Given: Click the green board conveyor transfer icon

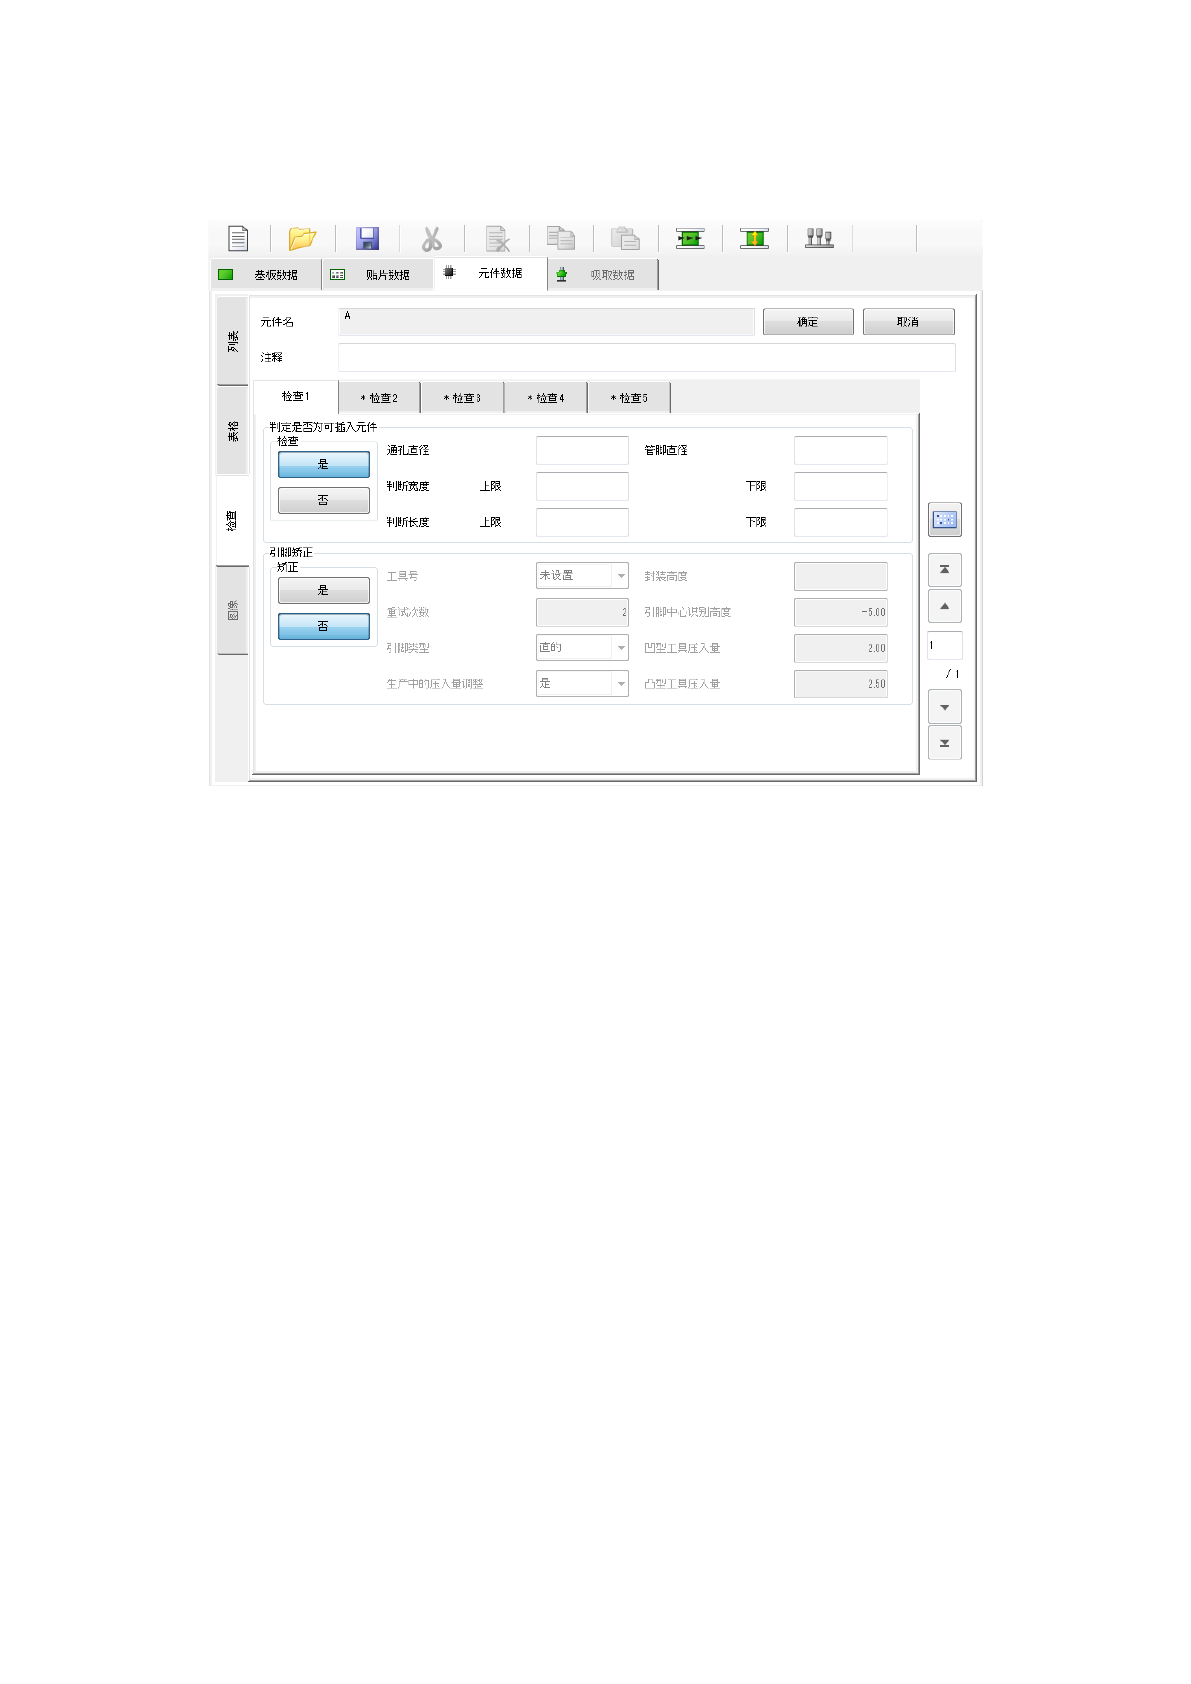Looking at the screenshot, I should pyautogui.click(x=690, y=238).
